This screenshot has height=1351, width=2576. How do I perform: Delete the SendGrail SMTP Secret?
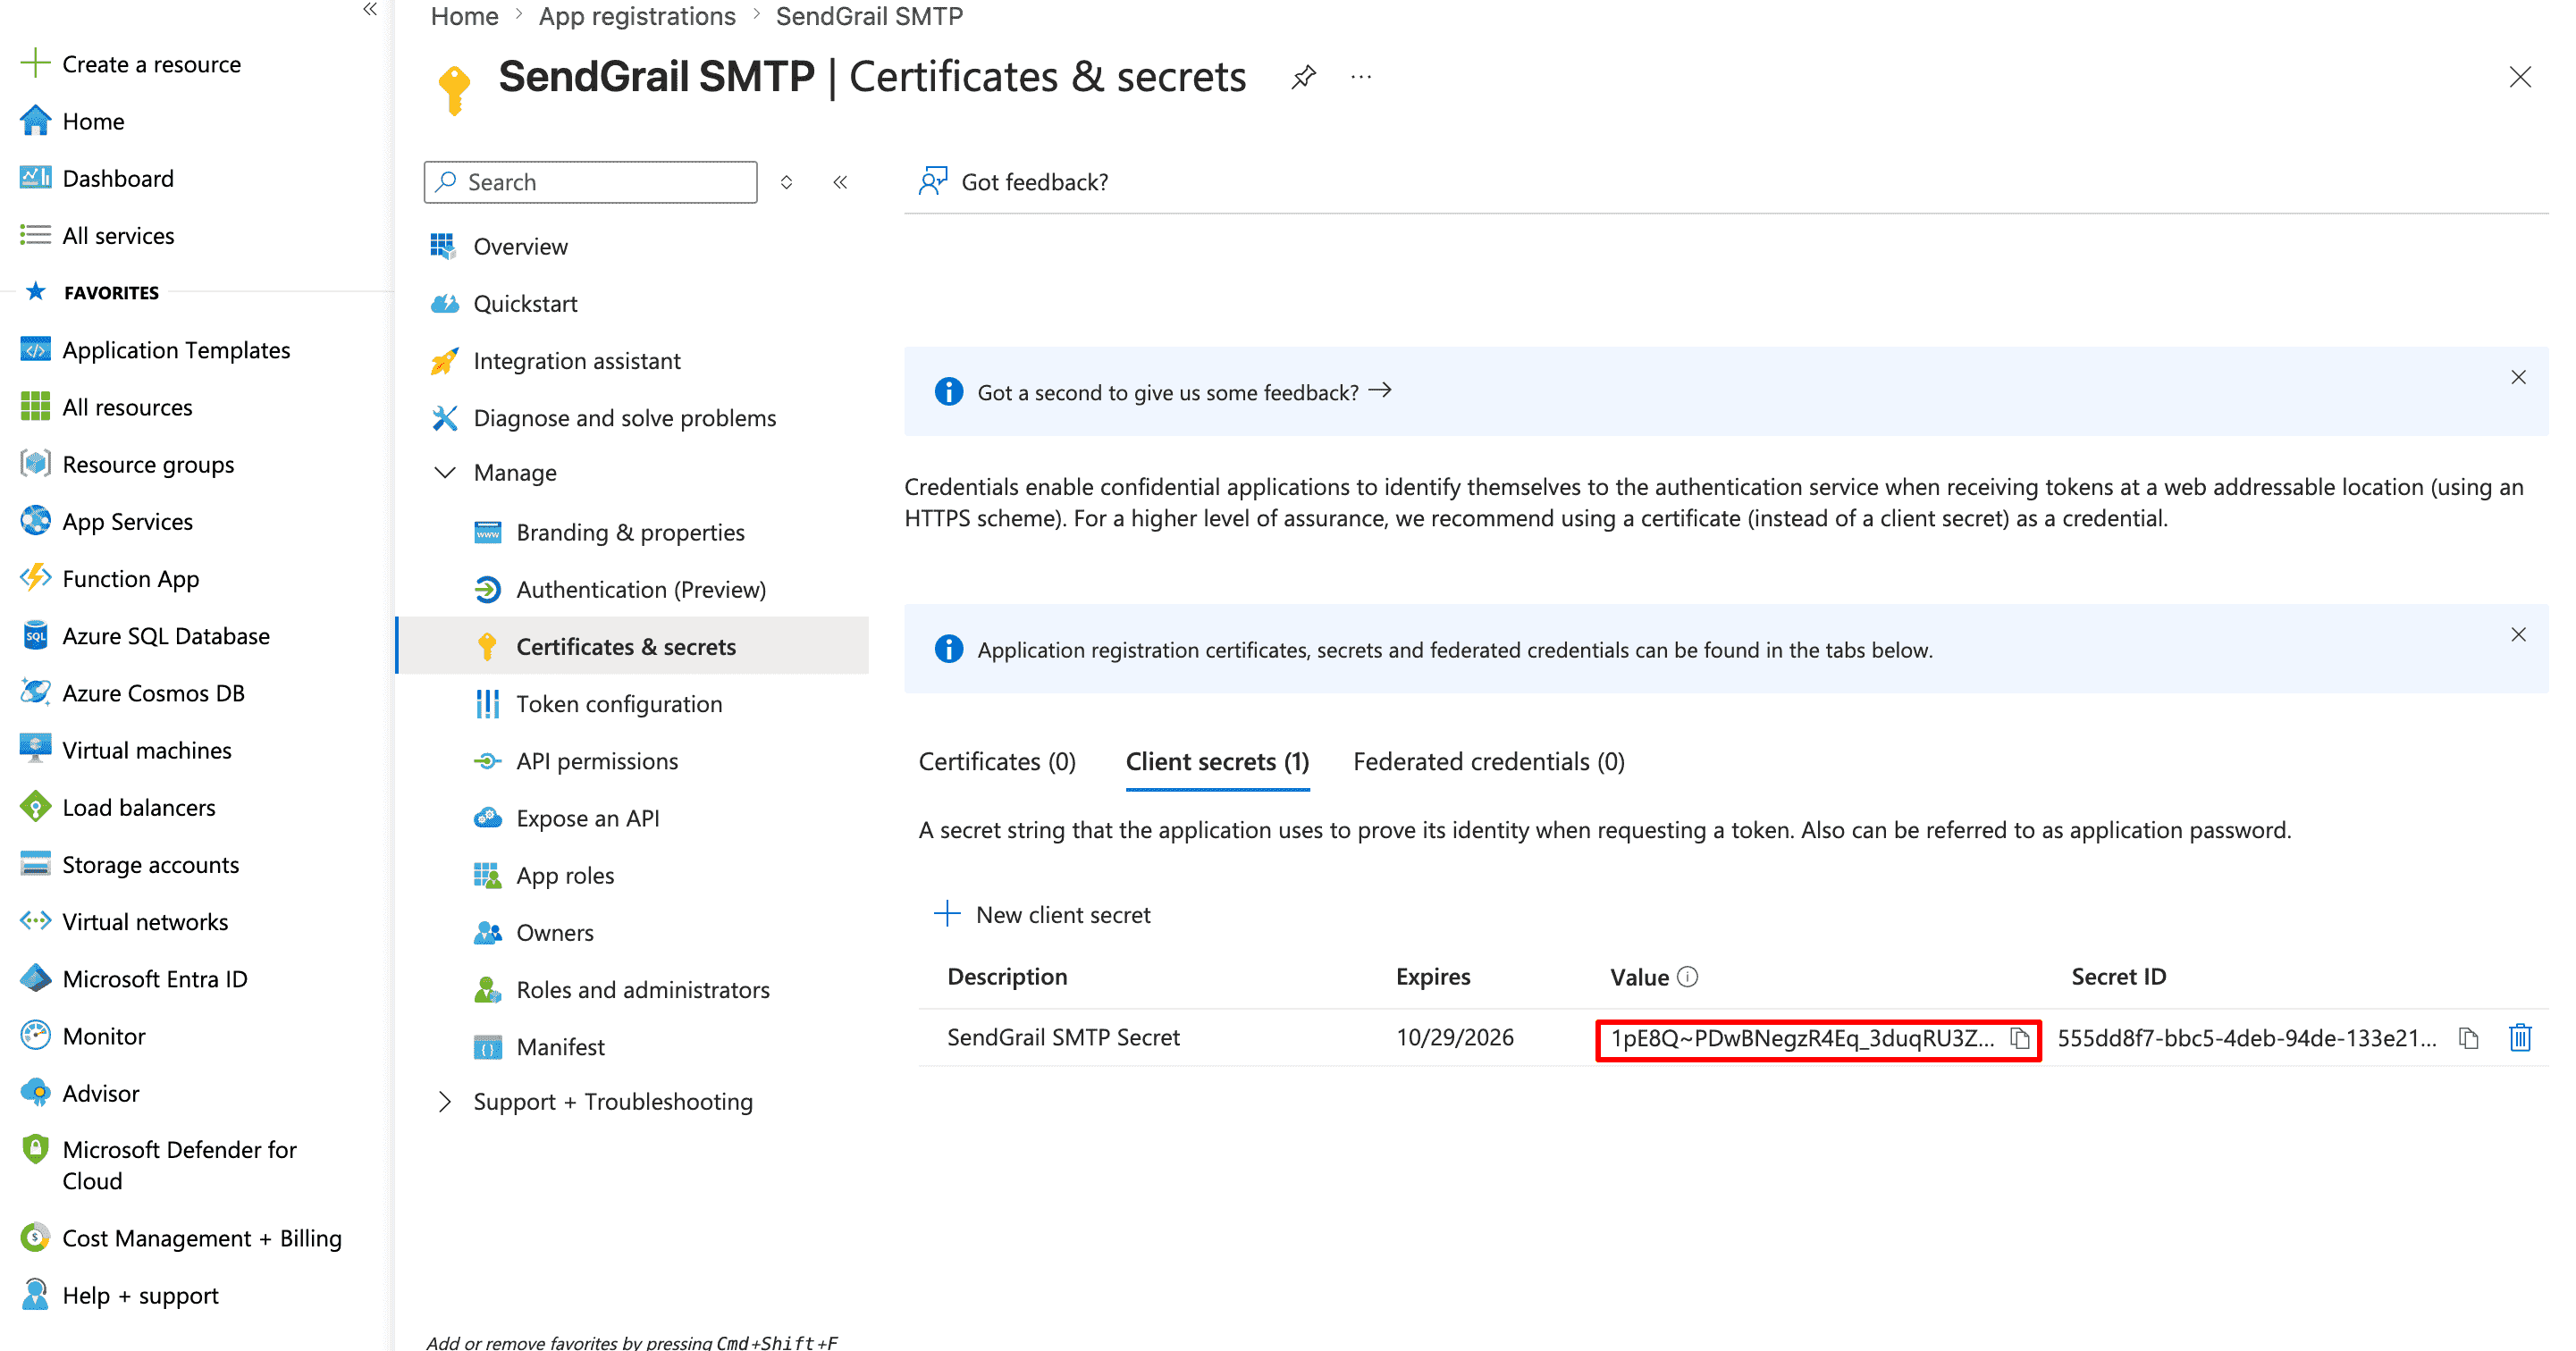[2520, 1038]
